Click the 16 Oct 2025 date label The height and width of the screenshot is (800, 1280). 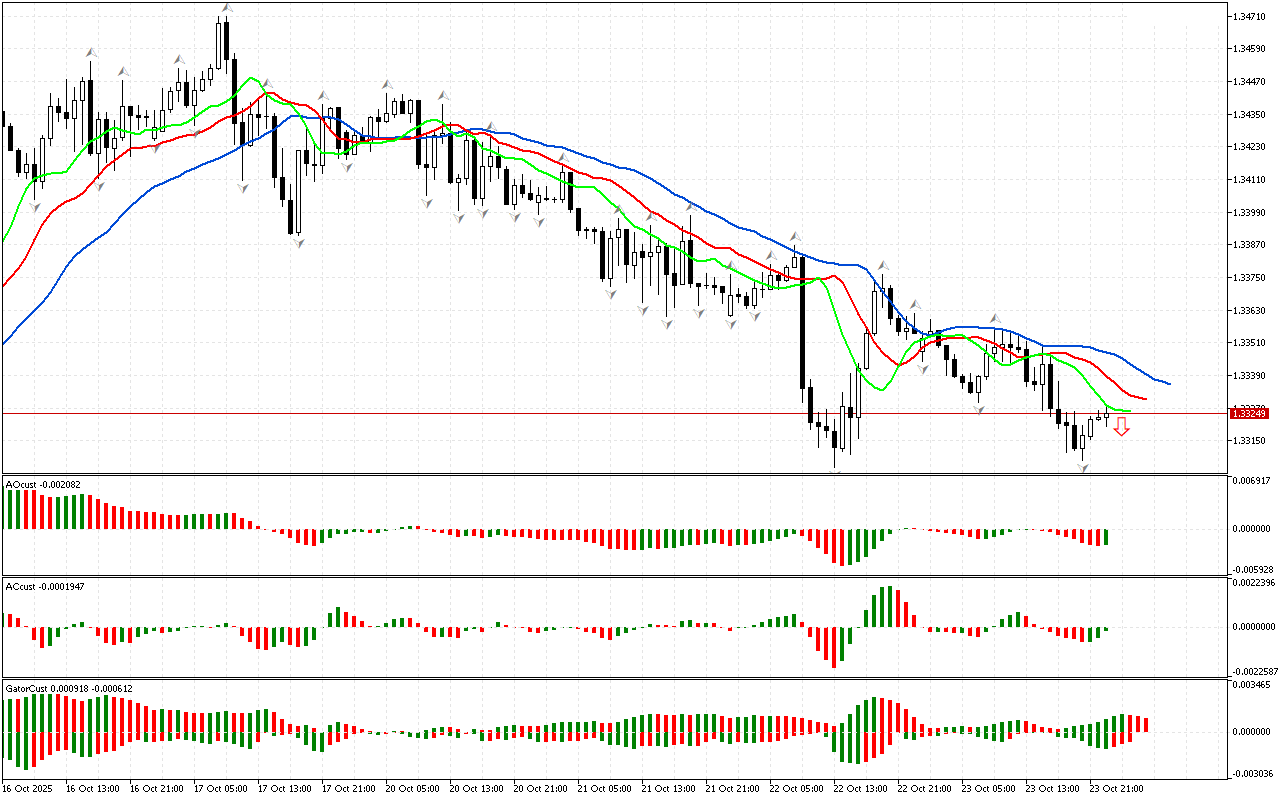point(27,789)
